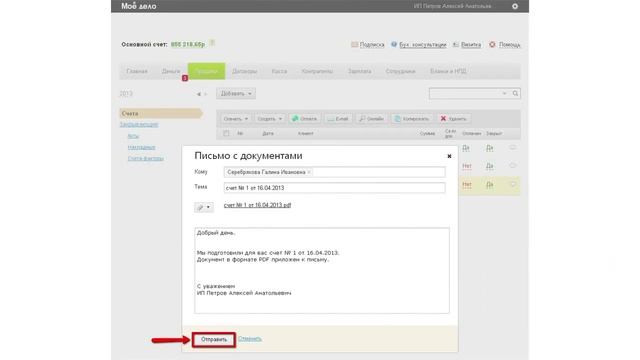The image size is (640, 360).
Task: Click the Кому recipients field
Action: pyautogui.click(x=334, y=172)
